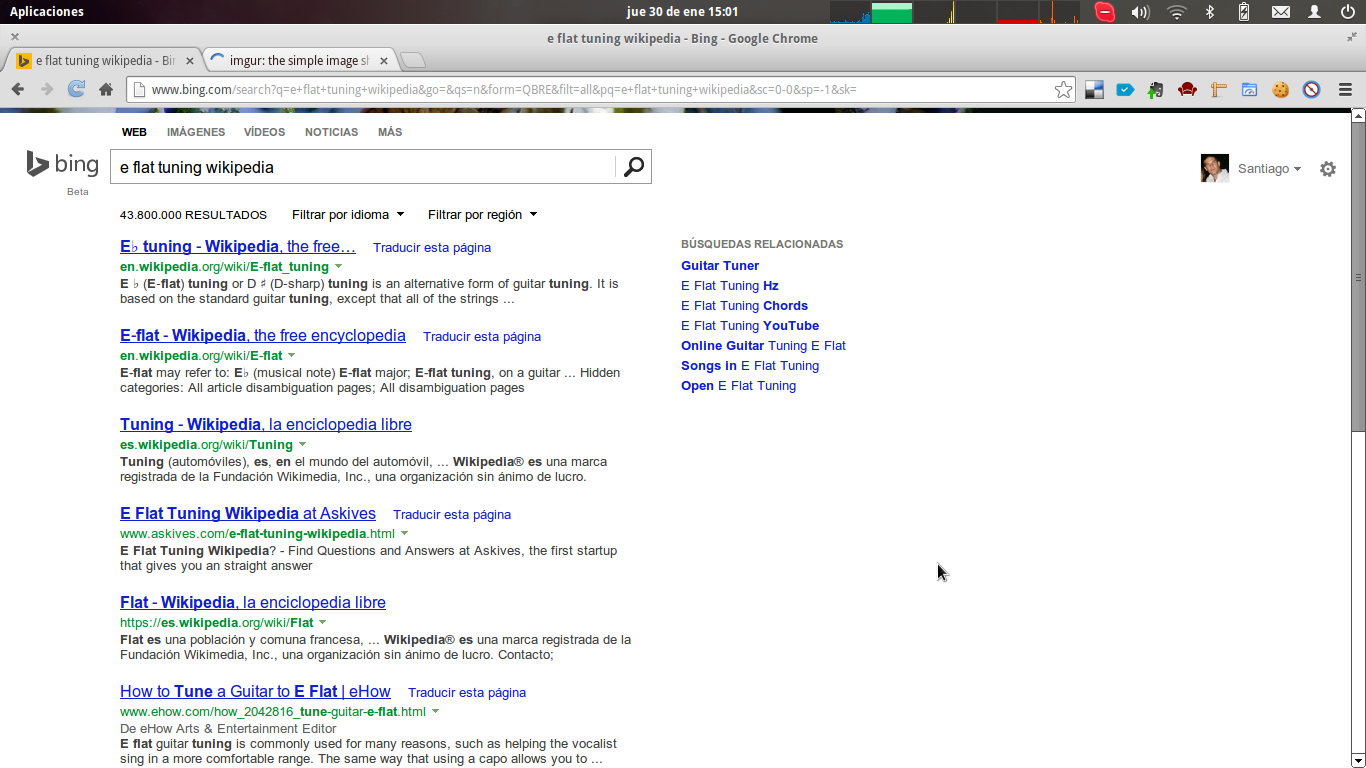Open Flat - Wikipedia, la enciclopedia libre
This screenshot has height=768, width=1366.
coord(253,603)
